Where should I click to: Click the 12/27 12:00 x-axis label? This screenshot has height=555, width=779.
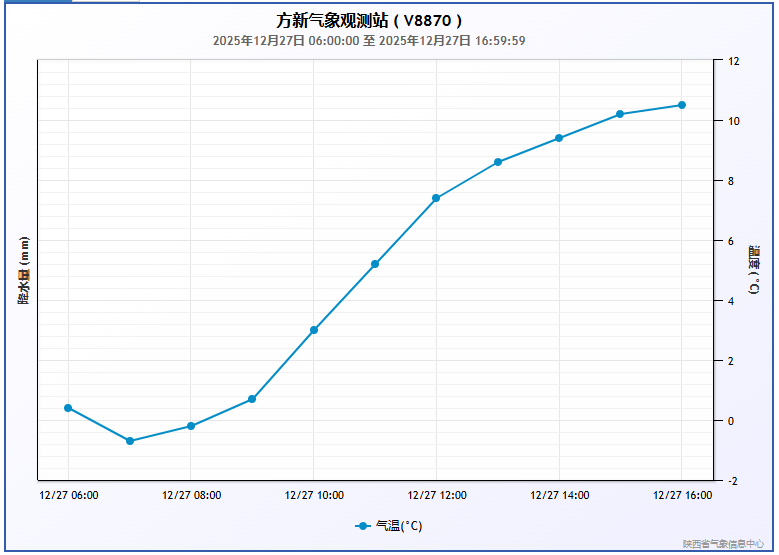(437, 495)
